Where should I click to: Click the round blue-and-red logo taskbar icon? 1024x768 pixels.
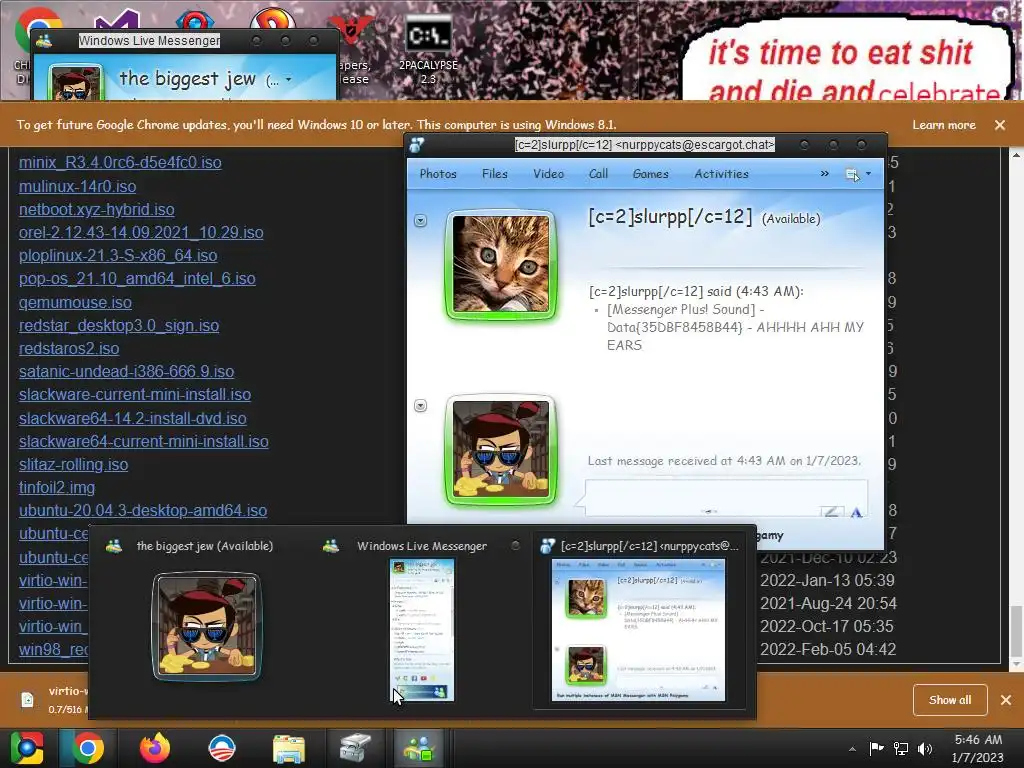221,748
